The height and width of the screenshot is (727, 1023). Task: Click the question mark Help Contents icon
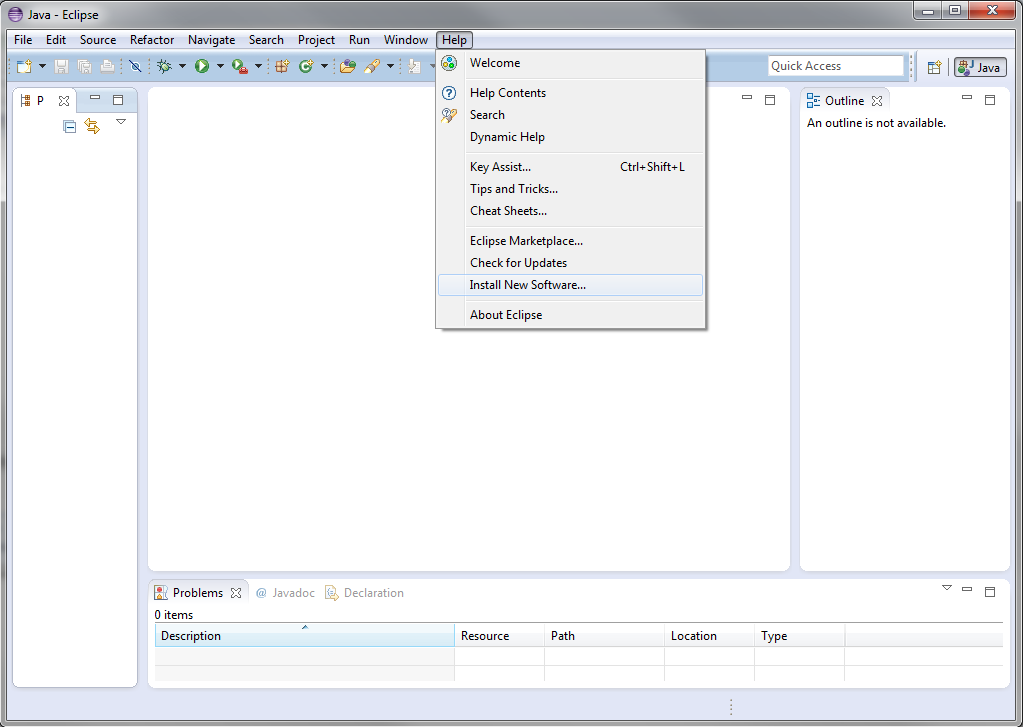(449, 93)
